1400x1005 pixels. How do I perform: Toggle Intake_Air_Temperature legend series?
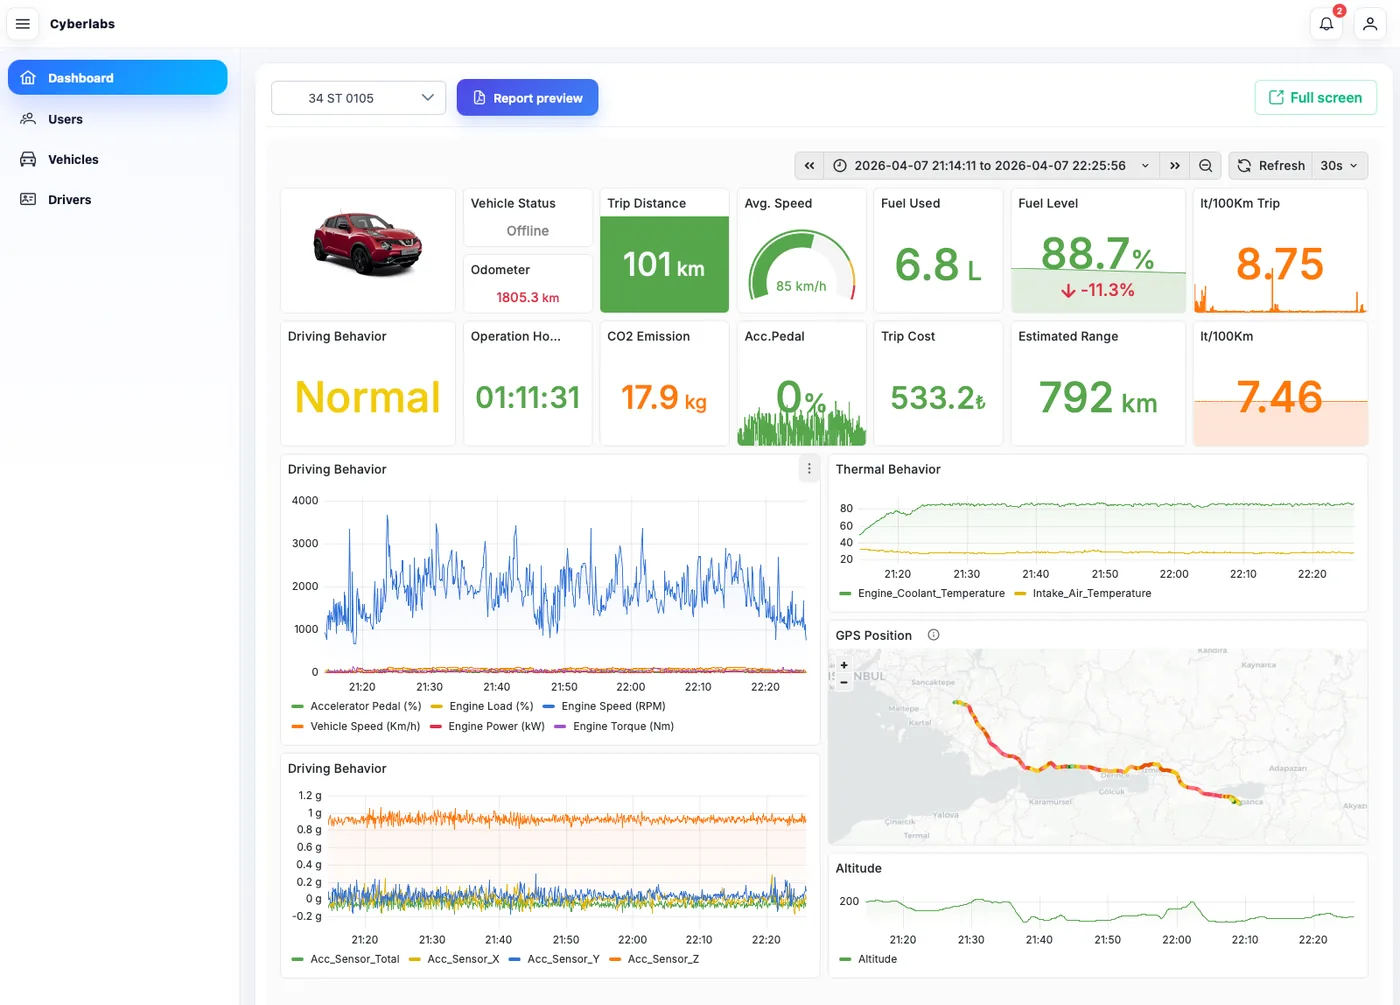click(x=1083, y=593)
